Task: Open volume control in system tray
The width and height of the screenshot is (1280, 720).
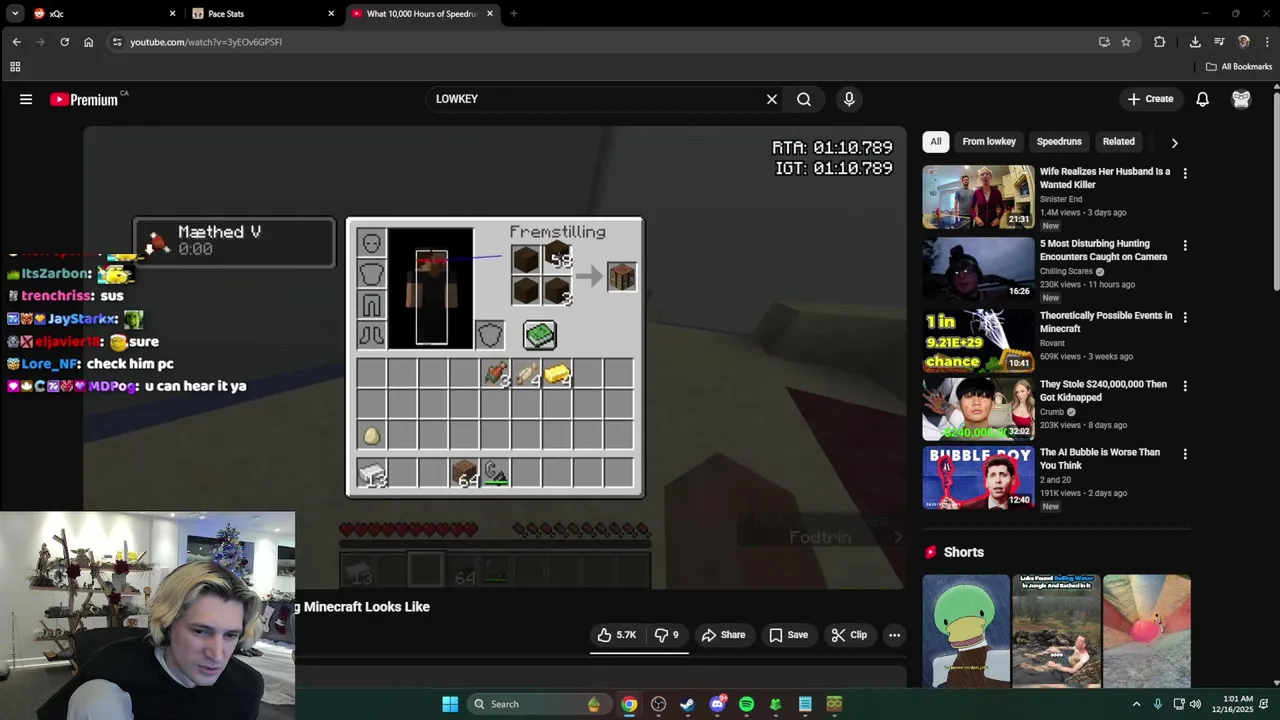Action: (1195, 704)
